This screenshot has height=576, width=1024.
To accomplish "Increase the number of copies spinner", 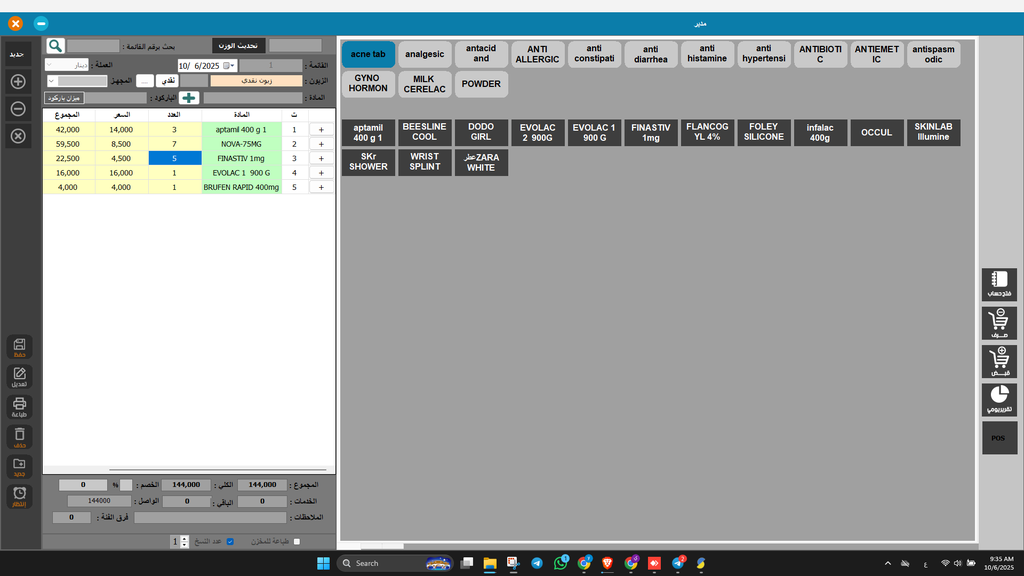I will coord(184,538).
